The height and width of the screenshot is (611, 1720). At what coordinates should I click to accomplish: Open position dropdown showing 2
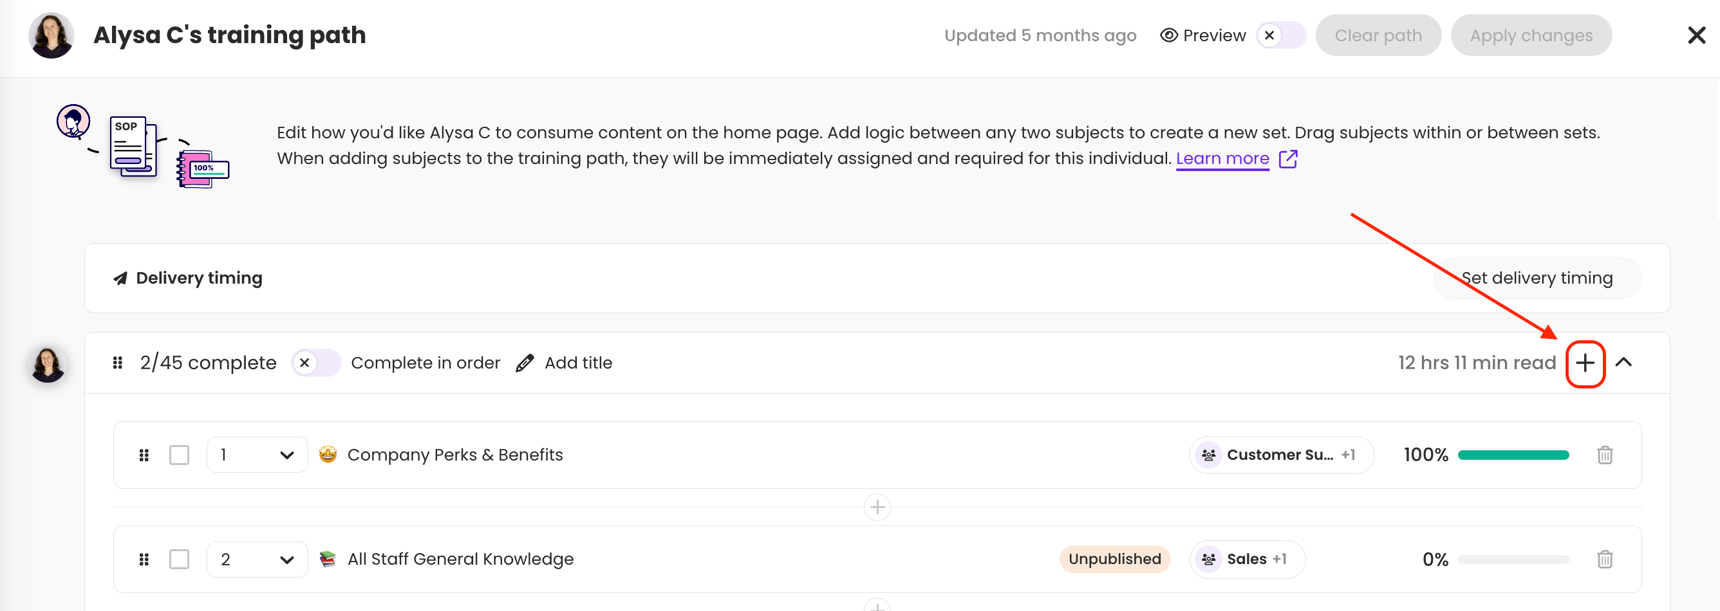[256, 559]
